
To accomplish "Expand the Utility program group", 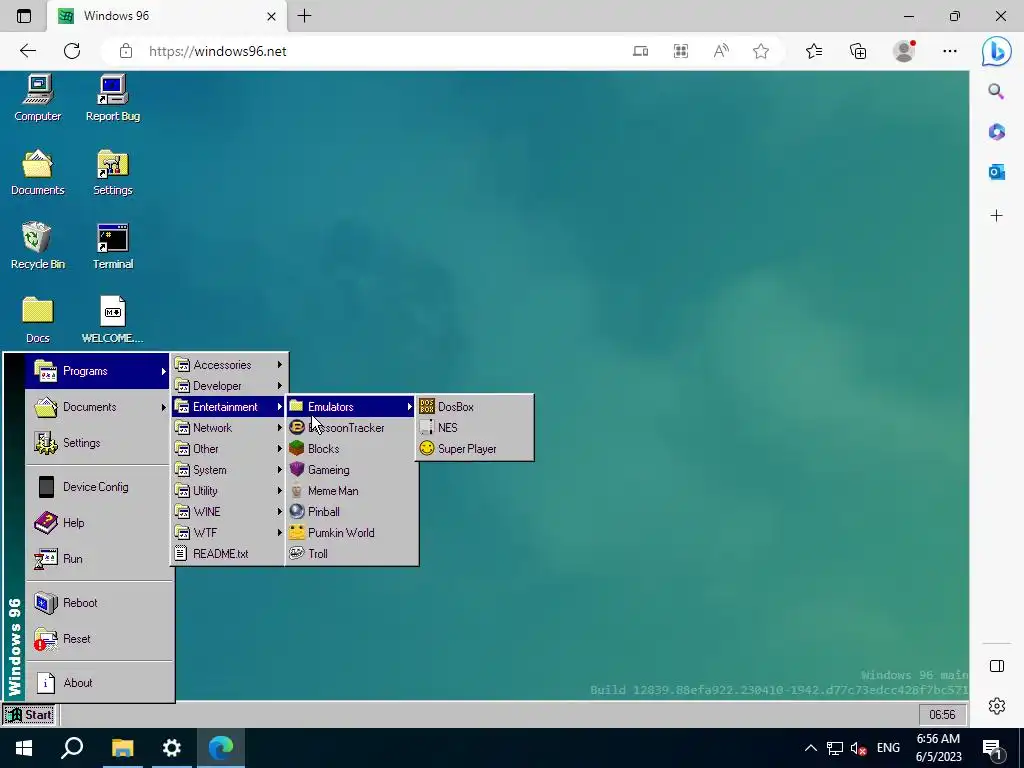I will tap(229, 490).
